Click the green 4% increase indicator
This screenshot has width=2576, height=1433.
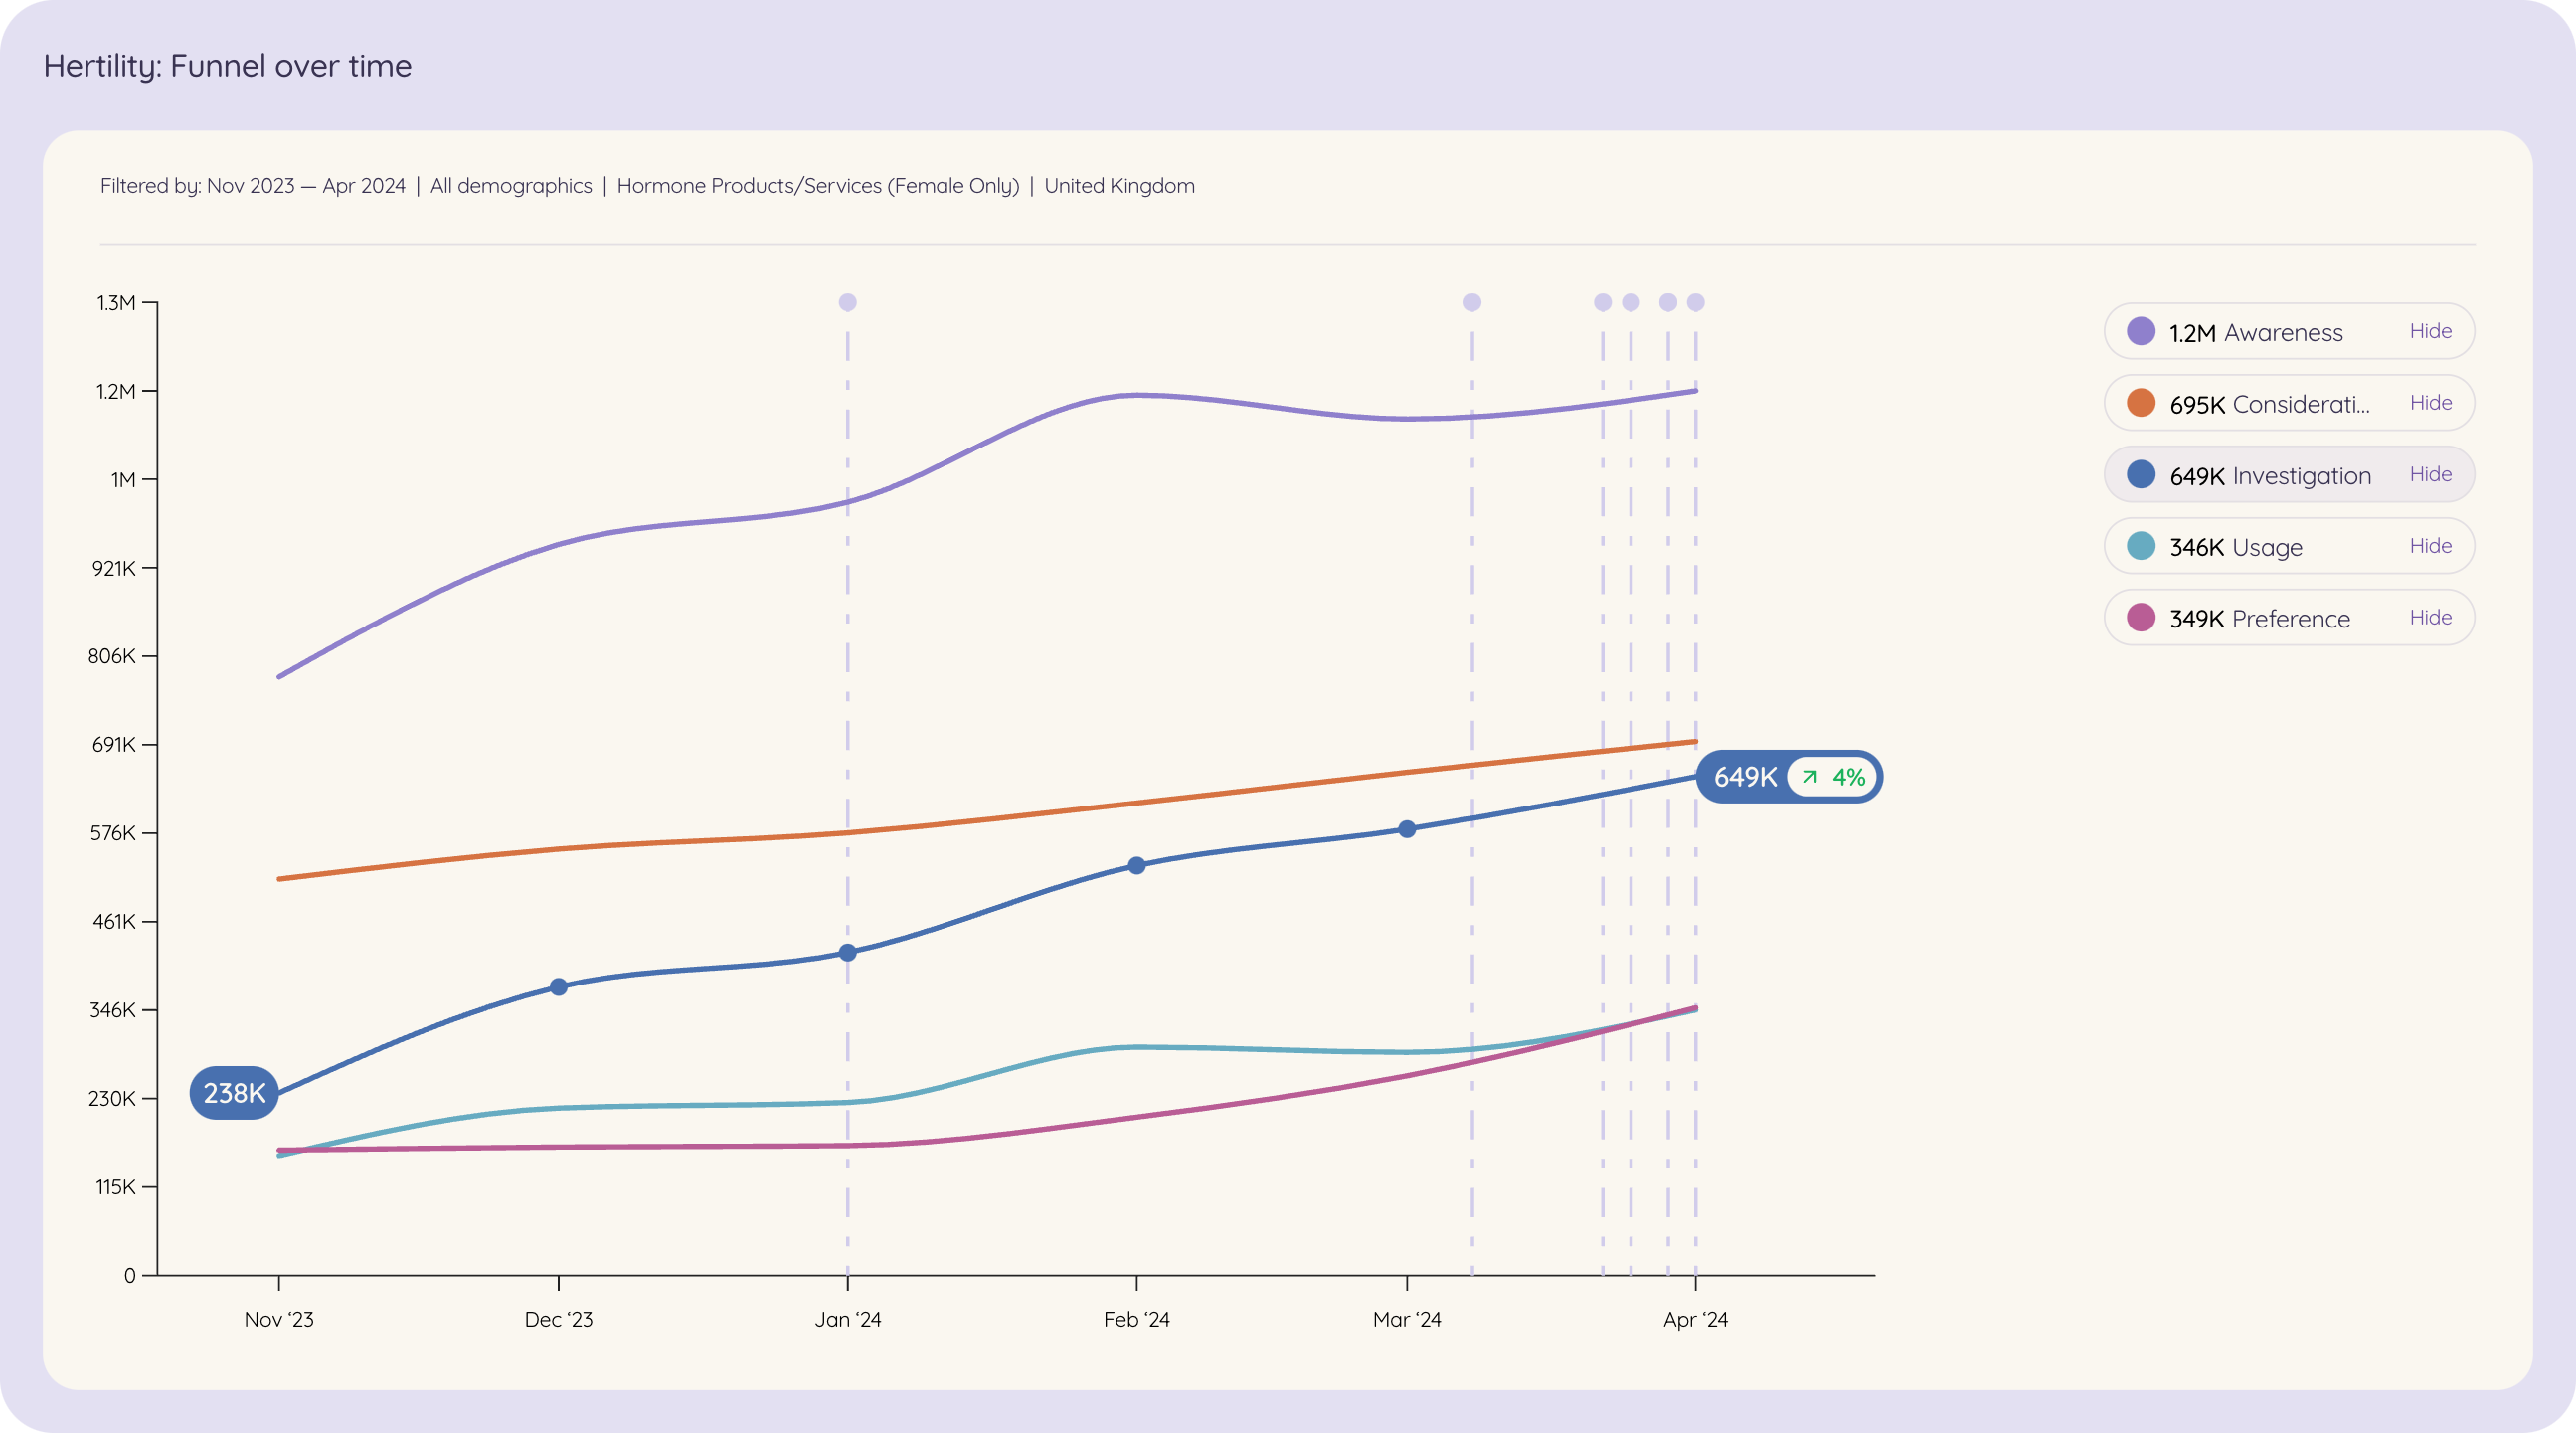tap(1833, 777)
